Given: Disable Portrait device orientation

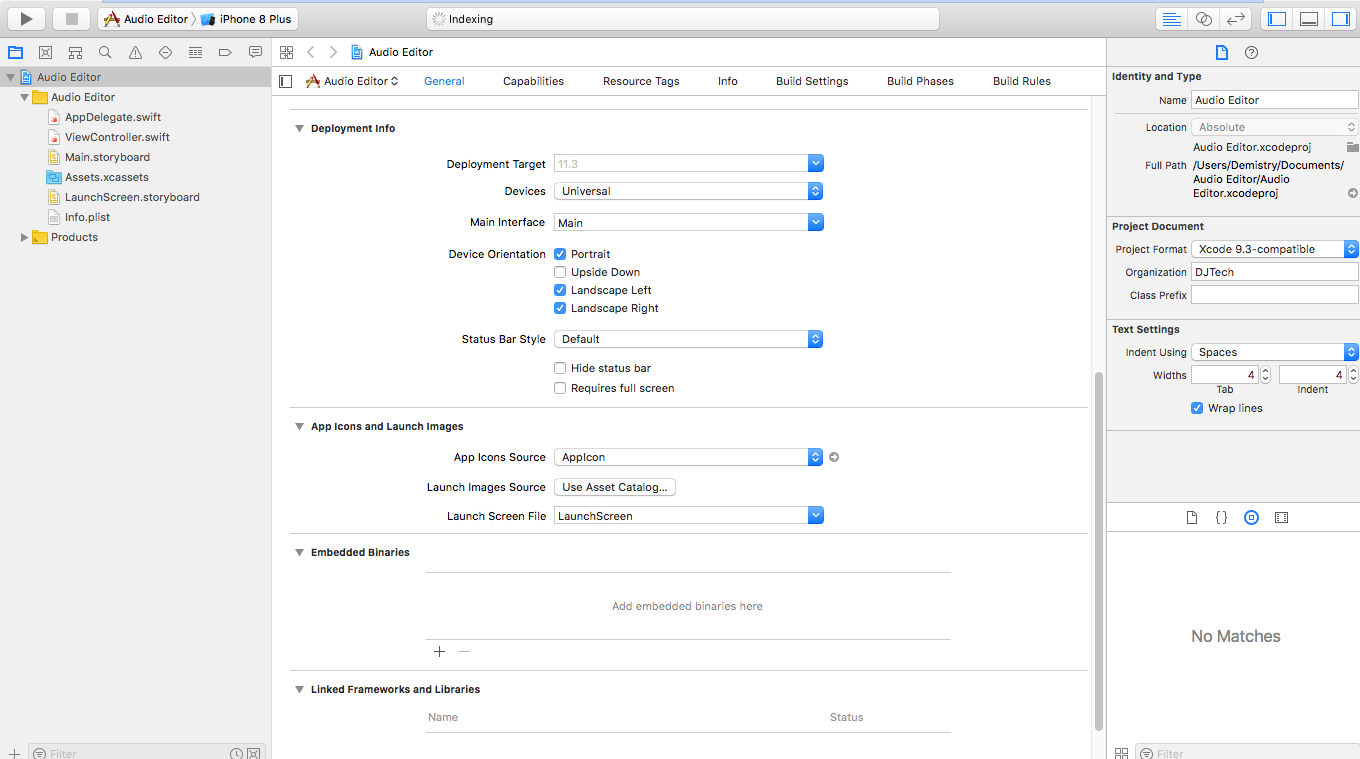Looking at the screenshot, I should (560, 253).
